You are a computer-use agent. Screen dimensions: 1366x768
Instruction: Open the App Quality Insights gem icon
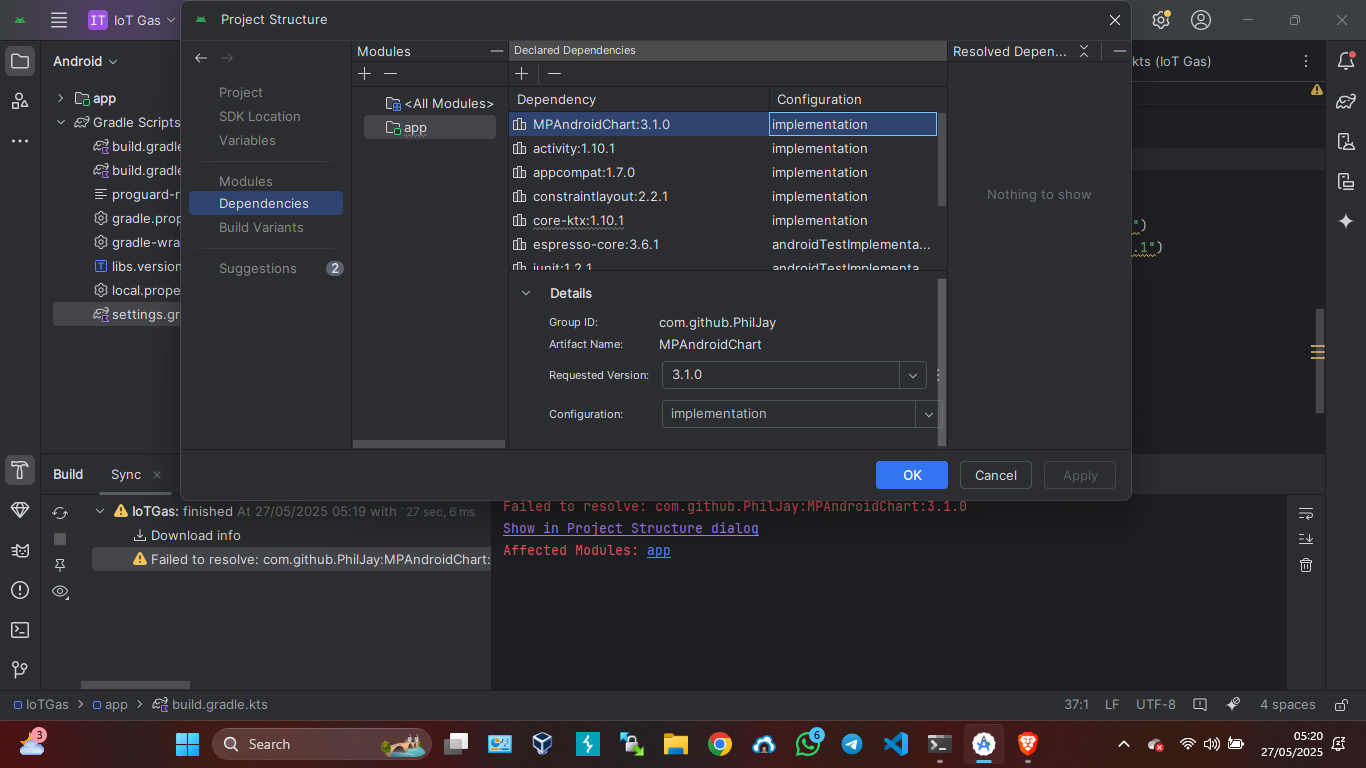(20, 510)
